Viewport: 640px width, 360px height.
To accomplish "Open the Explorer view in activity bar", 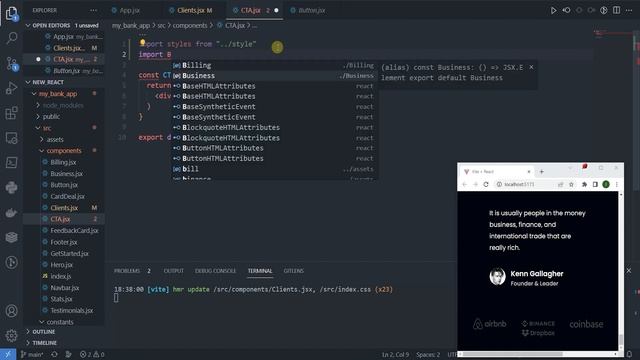I will coord(11,13).
